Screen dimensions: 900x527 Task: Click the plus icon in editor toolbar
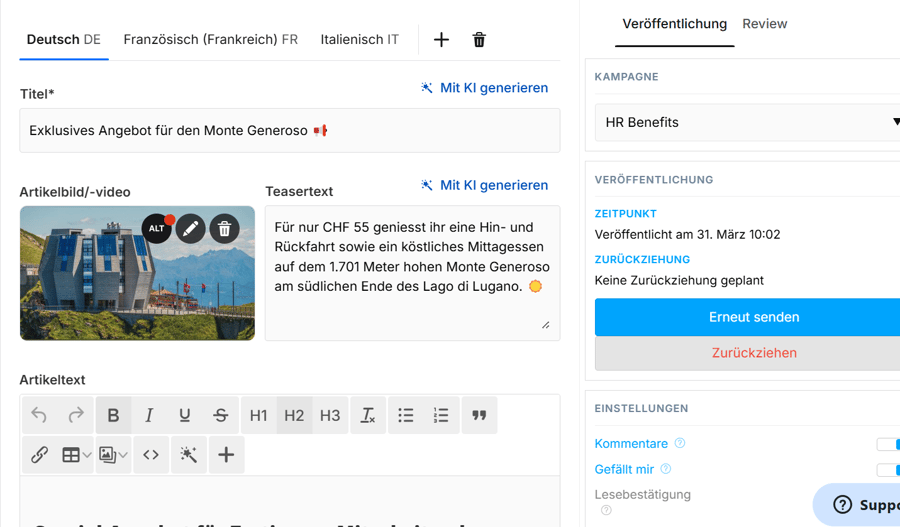click(x=226, y=455)
